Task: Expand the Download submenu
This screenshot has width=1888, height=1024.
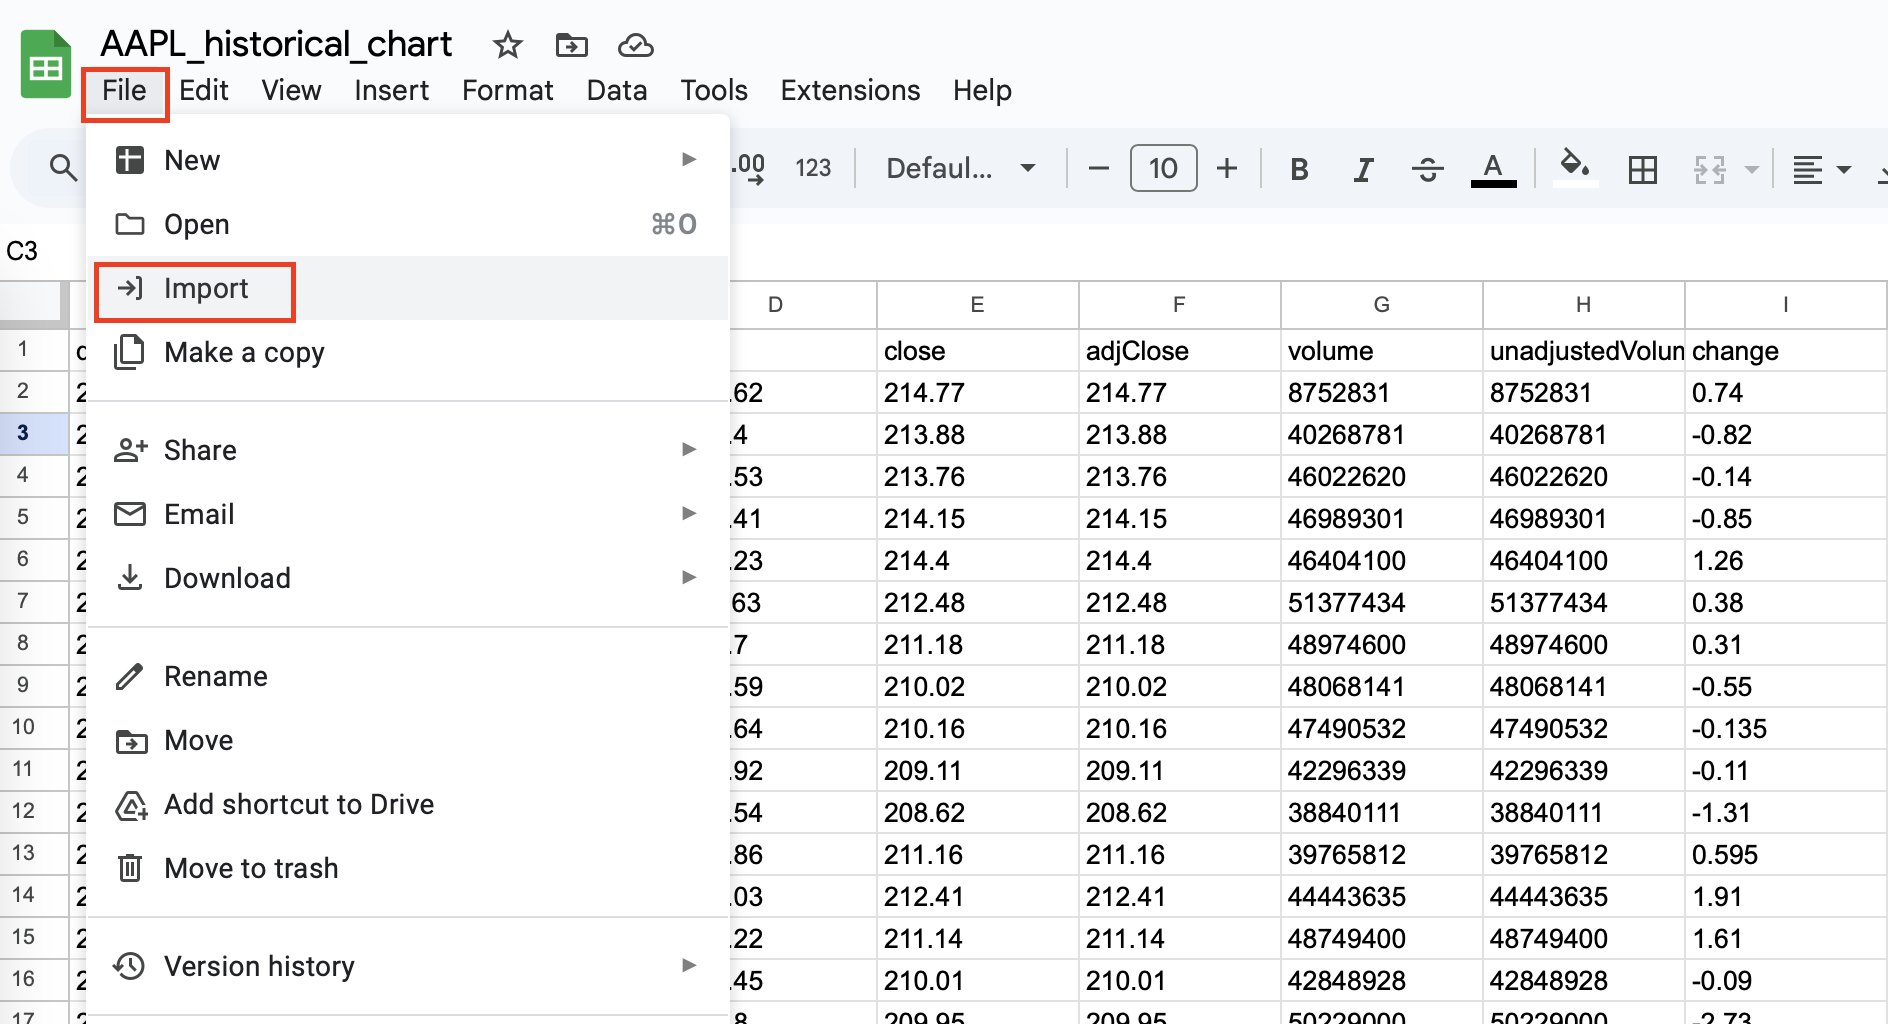Action: 408,578
